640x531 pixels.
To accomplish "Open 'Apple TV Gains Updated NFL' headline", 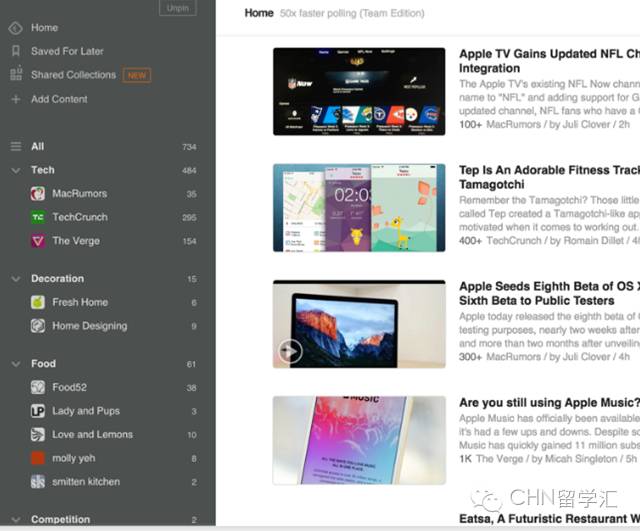I will (x=549, y=61).
